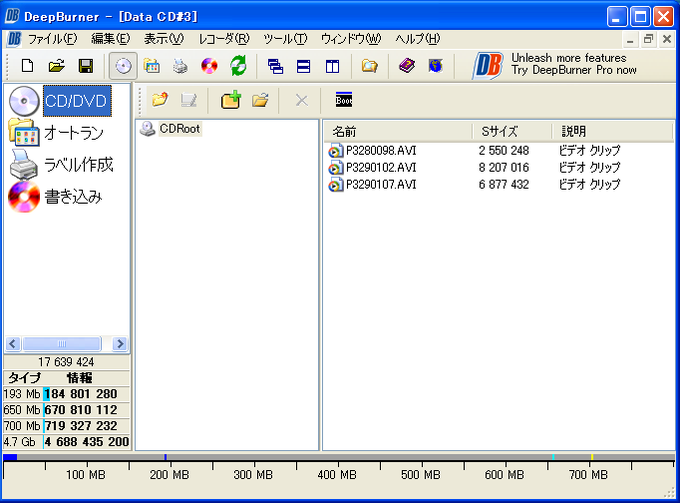
Task: Sort by the Sサイズ column header
Action: [512, 131]
